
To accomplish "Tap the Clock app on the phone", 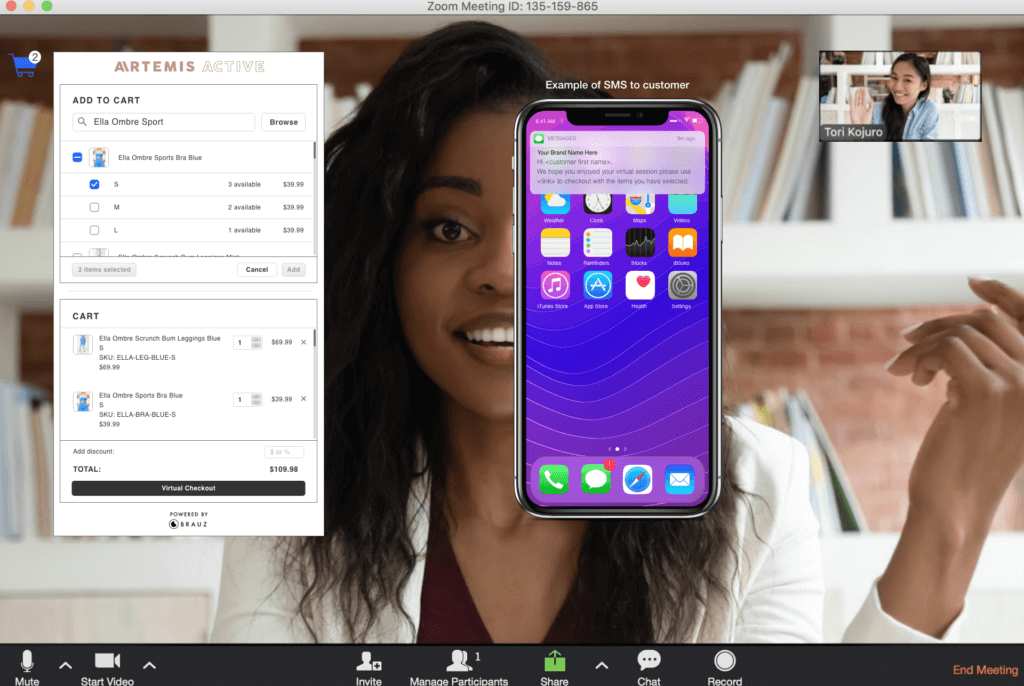I will click(597, 203).
